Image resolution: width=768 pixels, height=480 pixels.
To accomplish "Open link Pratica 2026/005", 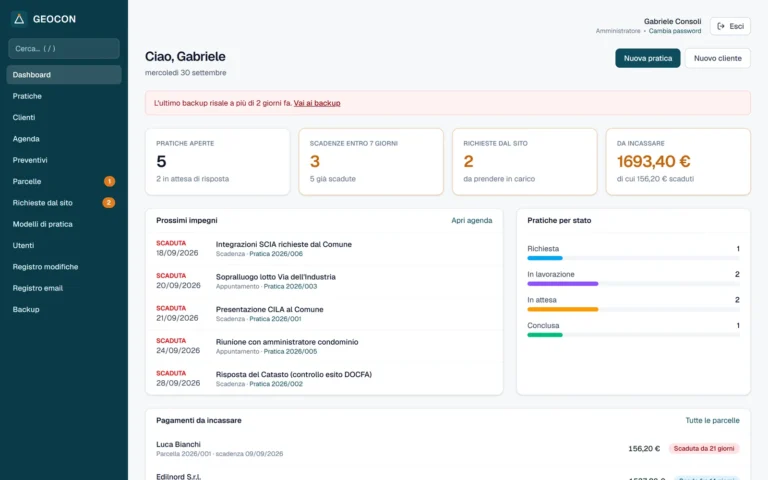I will [x=290, y=351].
